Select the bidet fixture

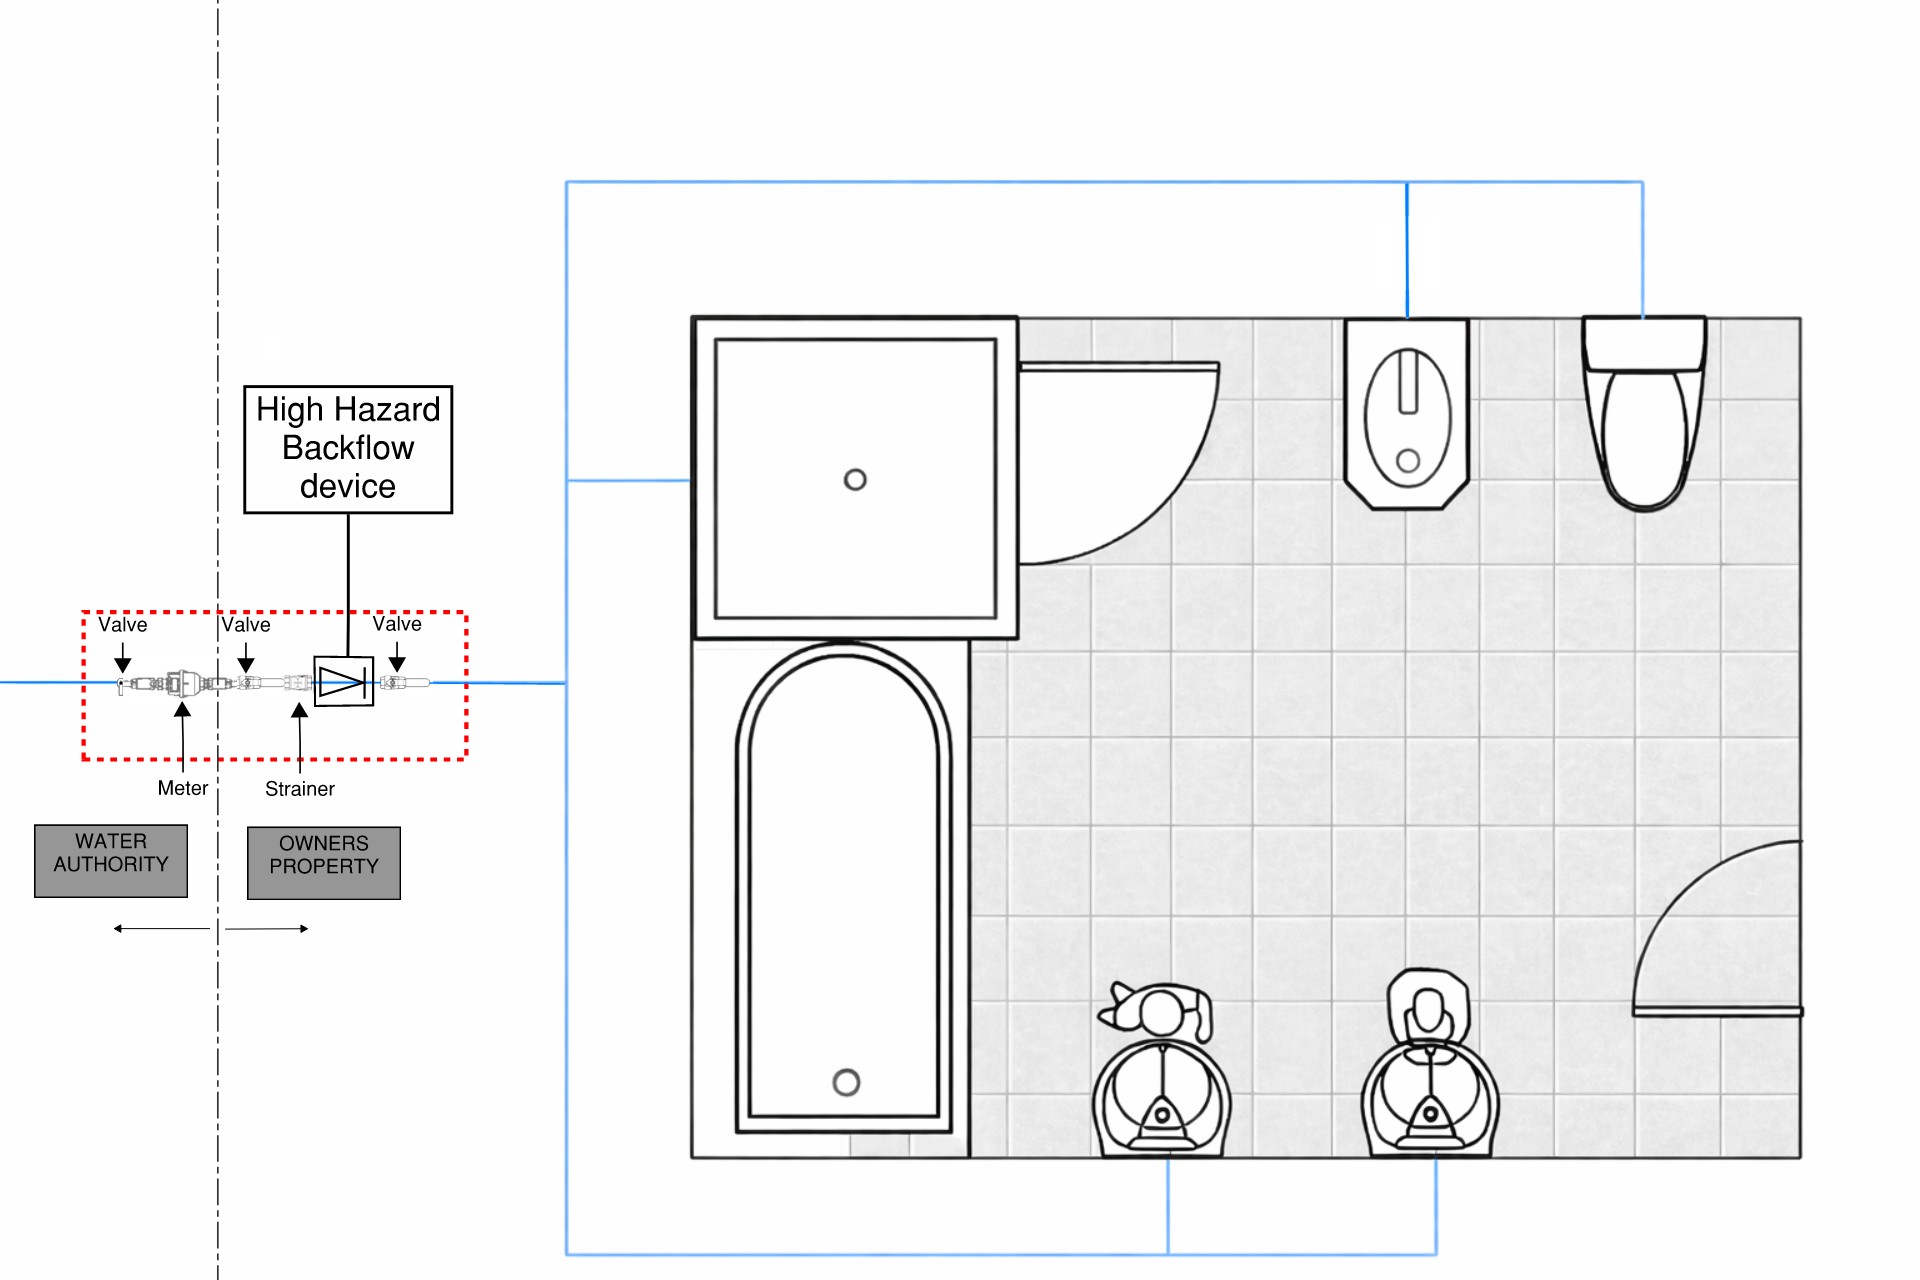point(1407,414)
